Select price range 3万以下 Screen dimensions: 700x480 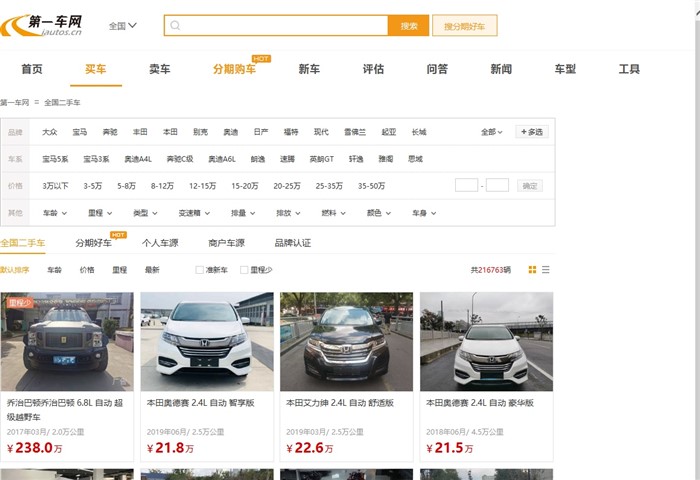point(55,186)
